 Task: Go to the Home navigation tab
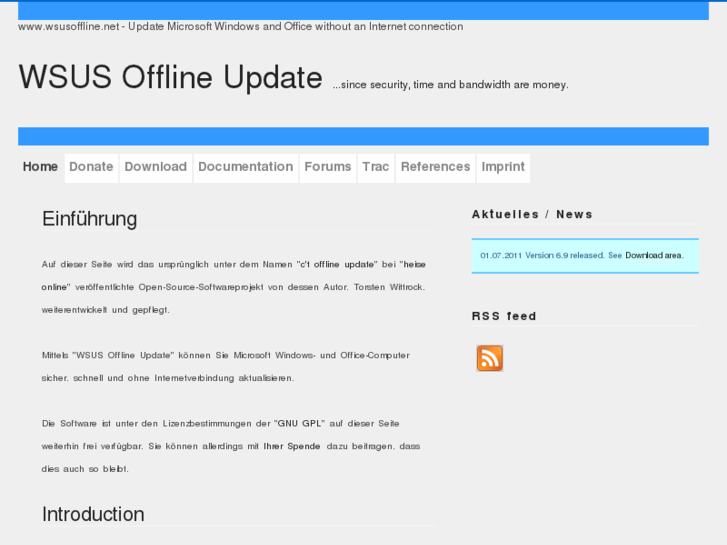(x=40, y=167)
